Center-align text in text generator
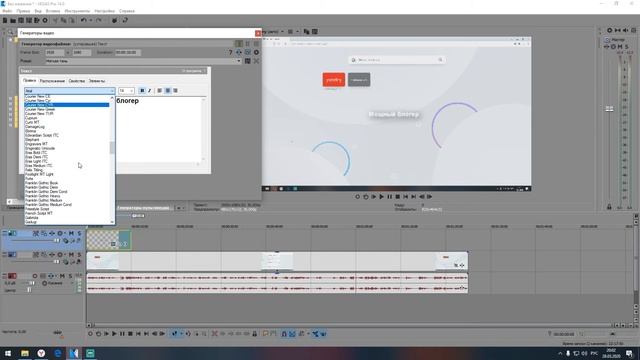The image size is (640, 360). [167, 91]
